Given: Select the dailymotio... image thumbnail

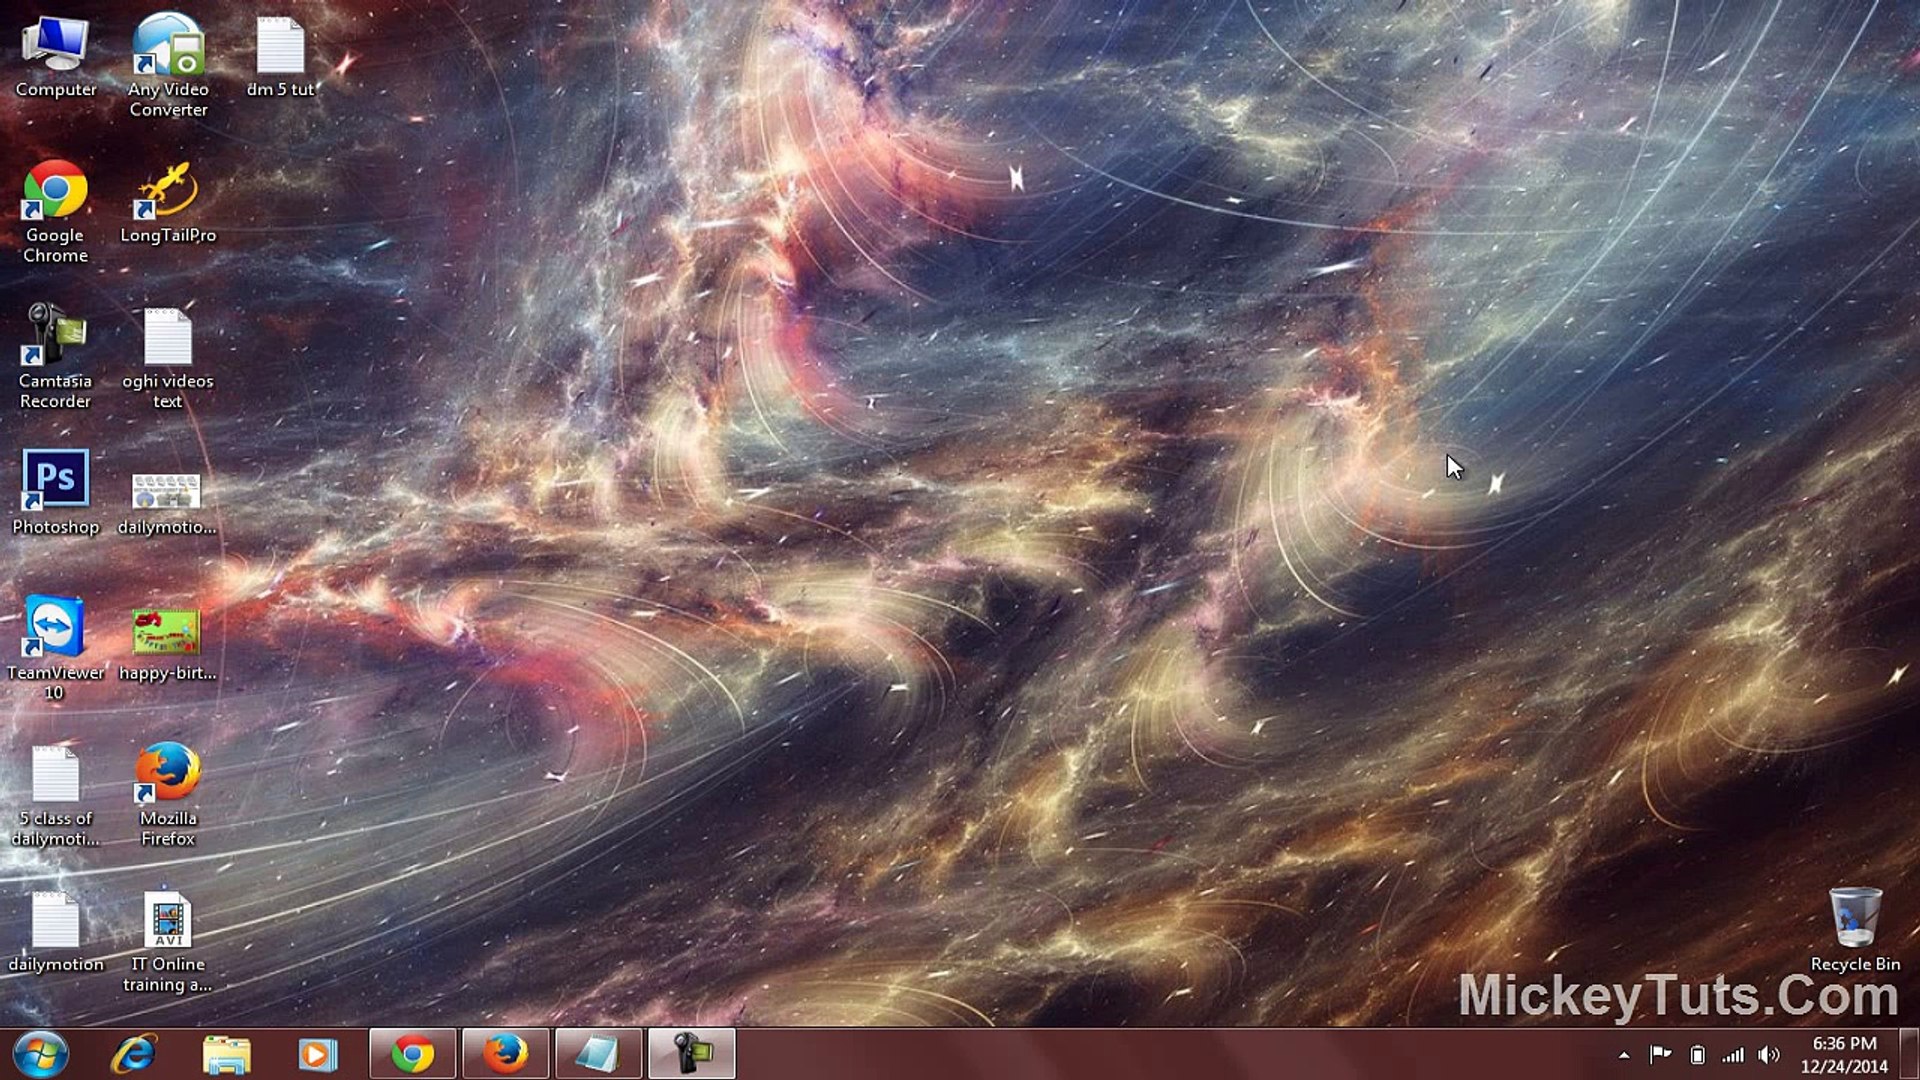Looking at the screenshot, I should tap(167, 492).
